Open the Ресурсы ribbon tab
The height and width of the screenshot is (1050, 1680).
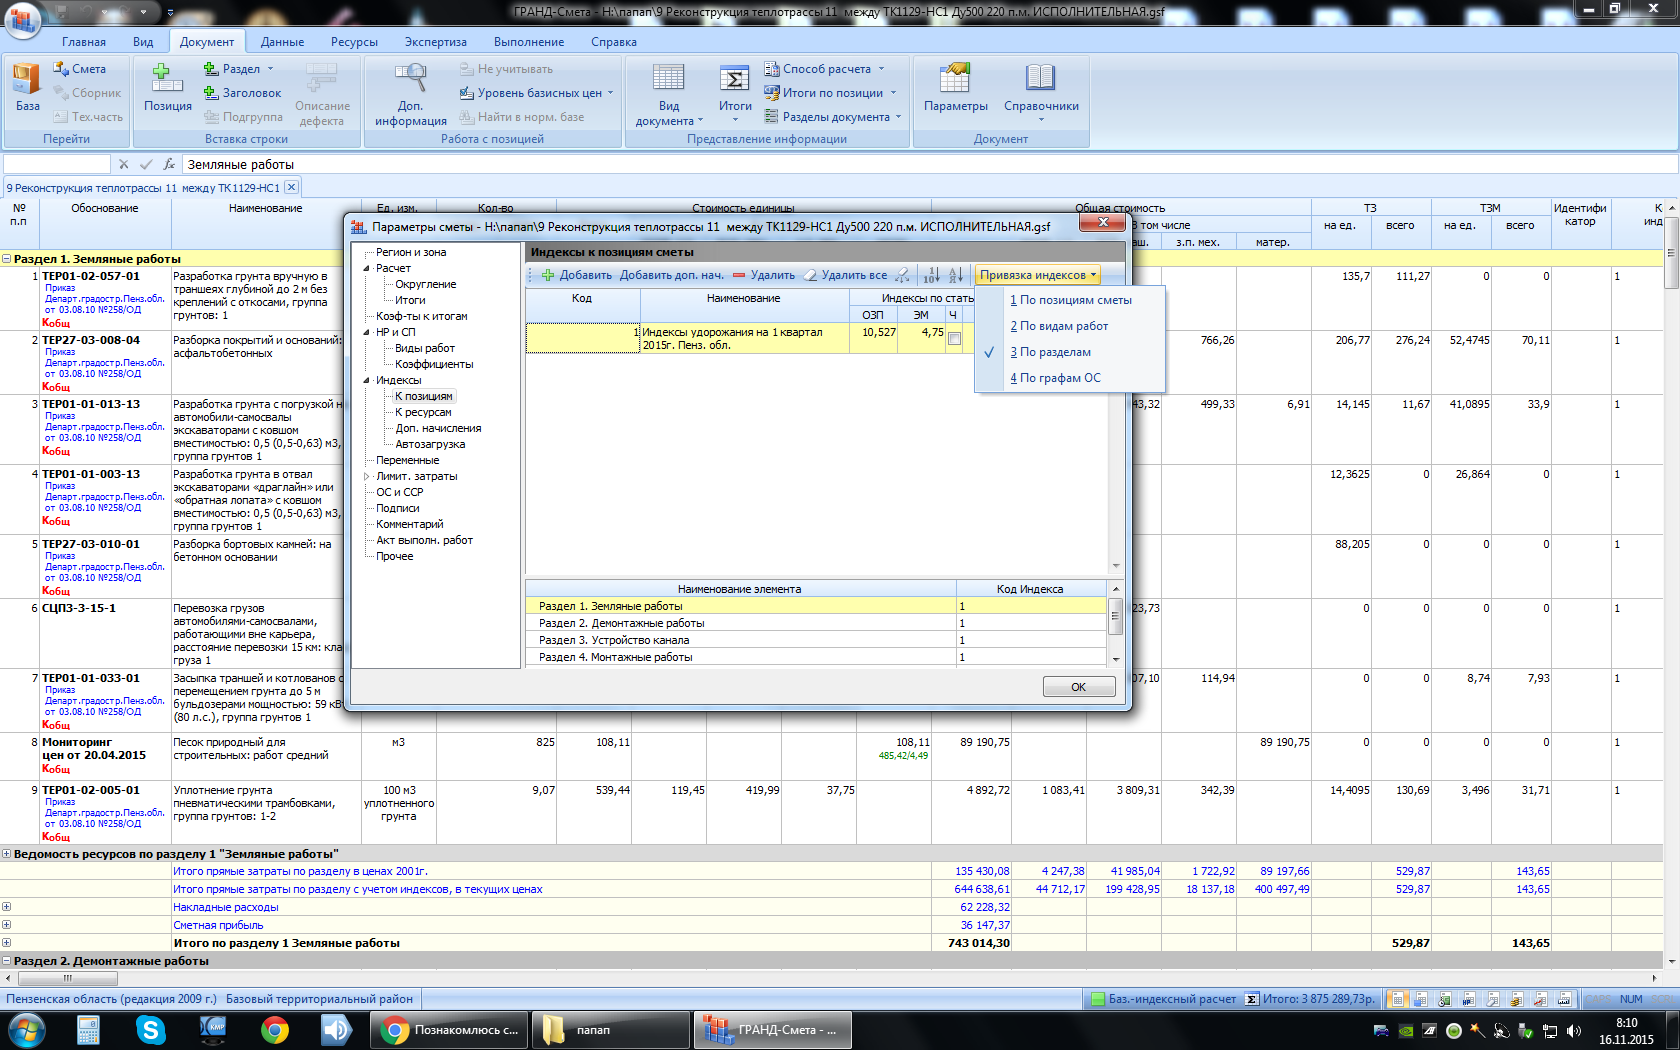pyautogui.click(x=354, y=42)
